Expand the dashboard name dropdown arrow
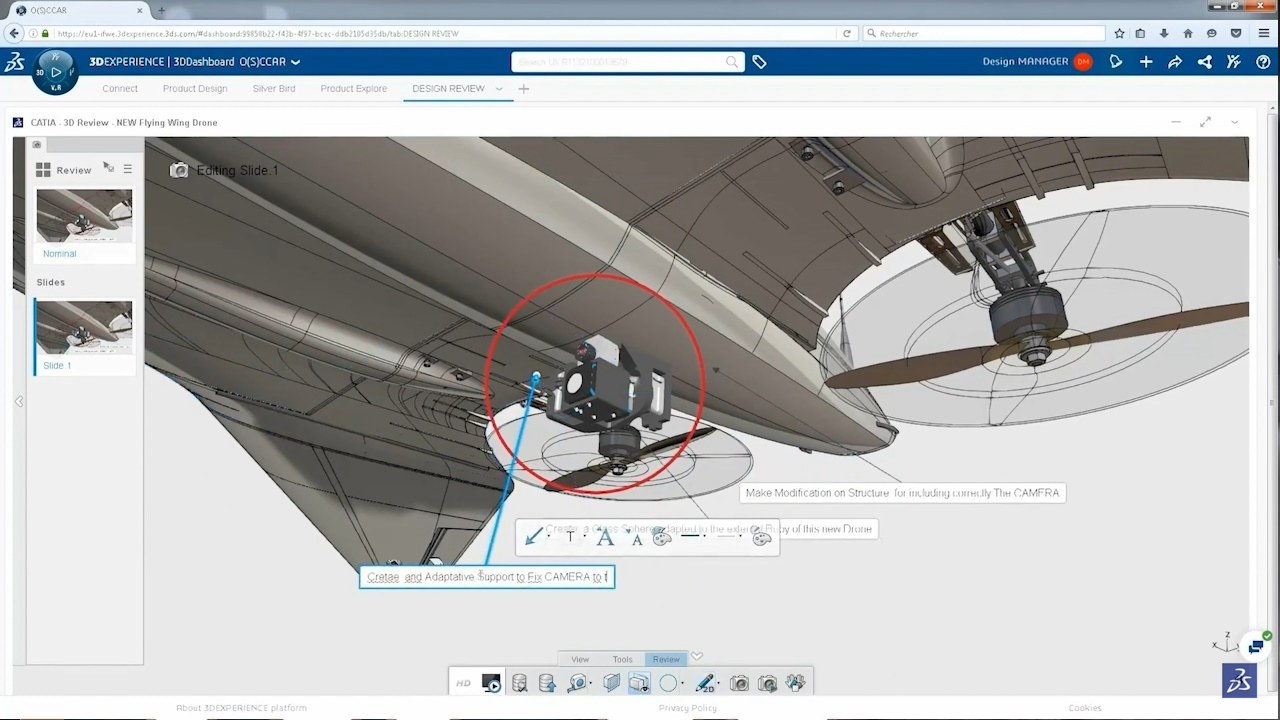 click(295, 62)
